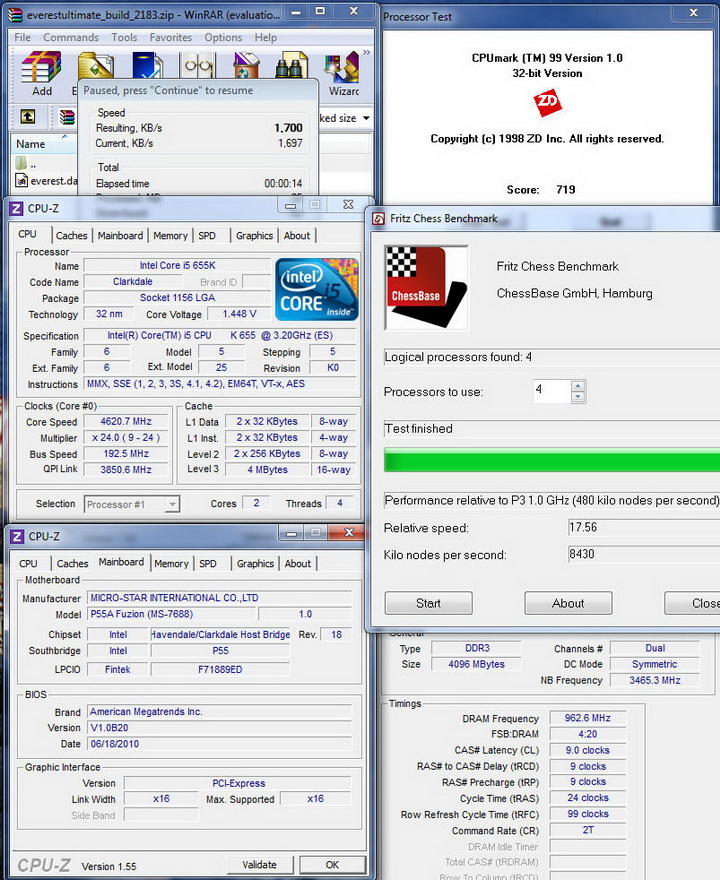720x880 pixels.
Task: Switch to Caches tab in upper CPU-Z
Action: pyautogui.click(x=71, y=236)
